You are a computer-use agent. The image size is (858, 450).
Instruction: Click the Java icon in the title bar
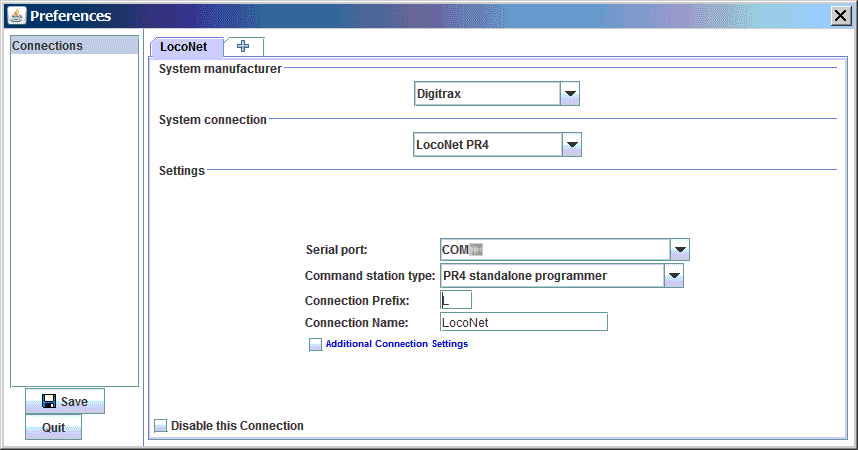17,15
